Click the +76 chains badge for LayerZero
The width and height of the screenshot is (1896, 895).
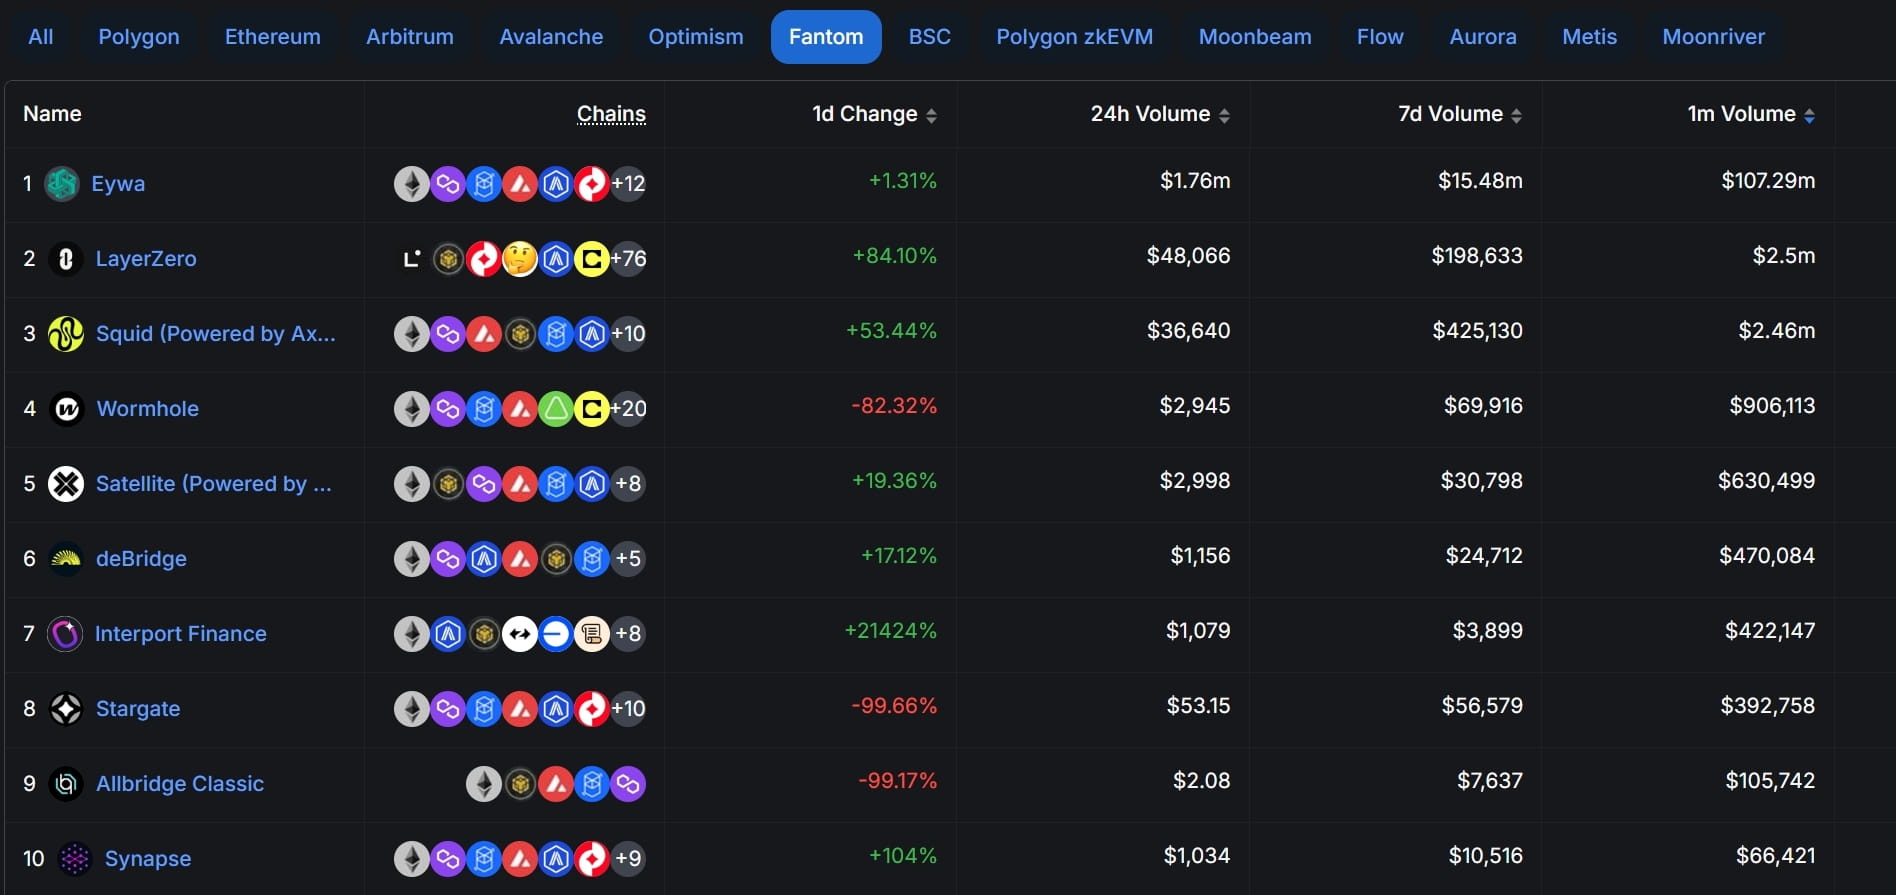click(x=628, y=259)
